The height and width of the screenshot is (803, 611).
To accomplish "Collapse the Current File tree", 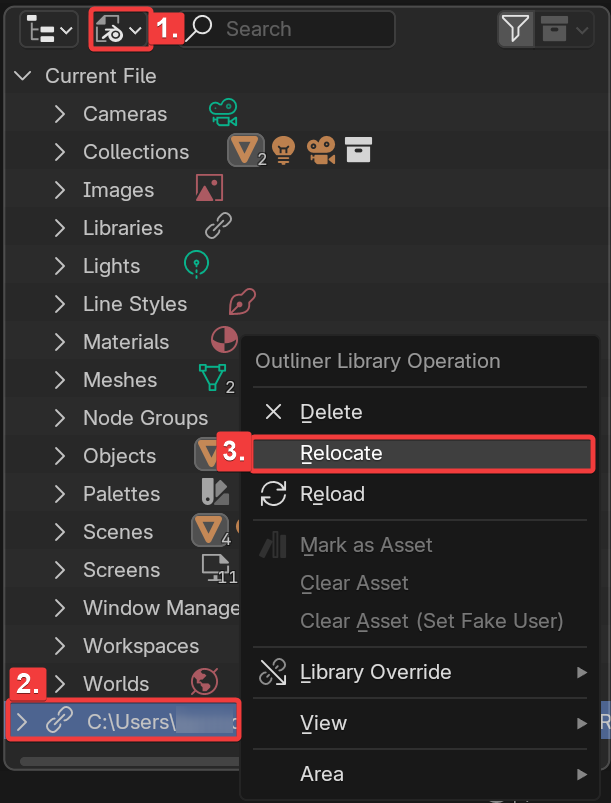I will click(x=23, y=76).
